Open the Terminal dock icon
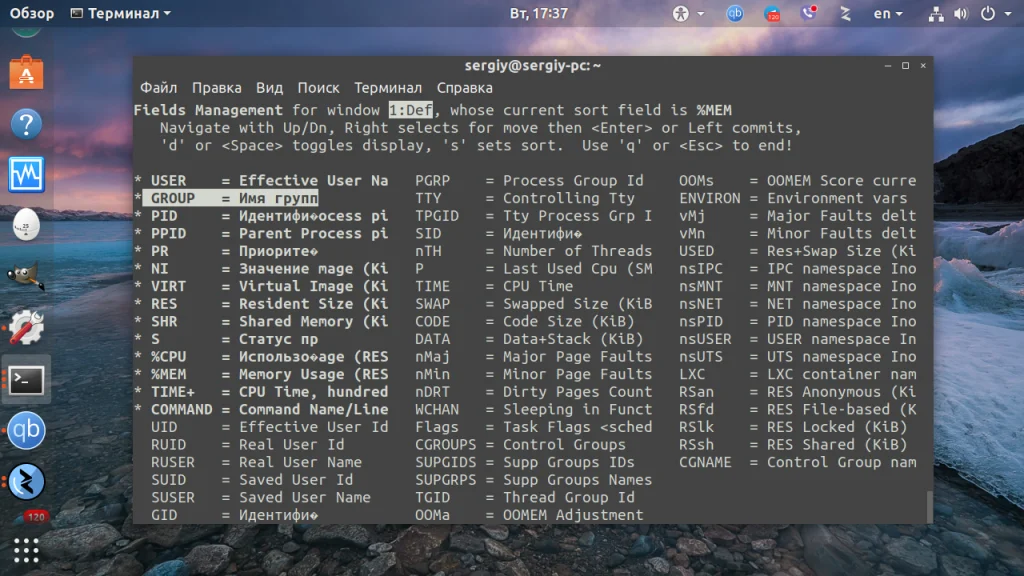The image size is (1024, 576). 26,380
